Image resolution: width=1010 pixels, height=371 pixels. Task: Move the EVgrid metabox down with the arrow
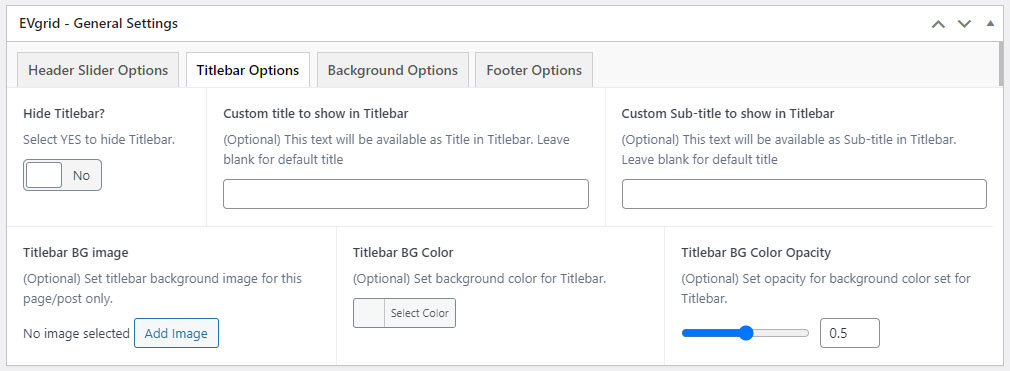[x=964, y=24]
